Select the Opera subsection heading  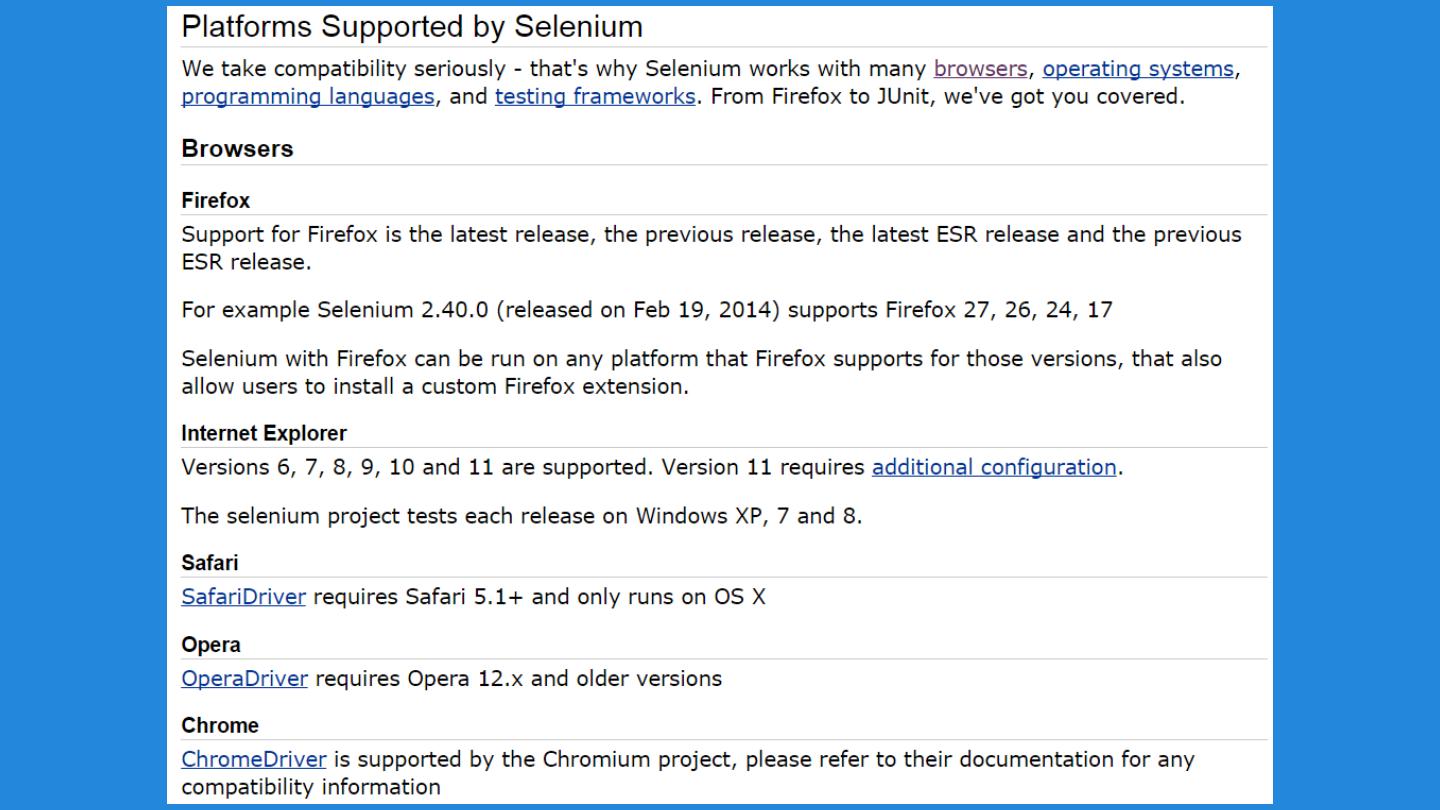(210, 645)
